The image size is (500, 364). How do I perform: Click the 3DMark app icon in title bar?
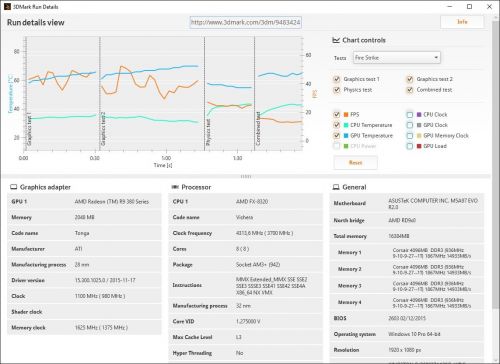[x=7, y=6]
